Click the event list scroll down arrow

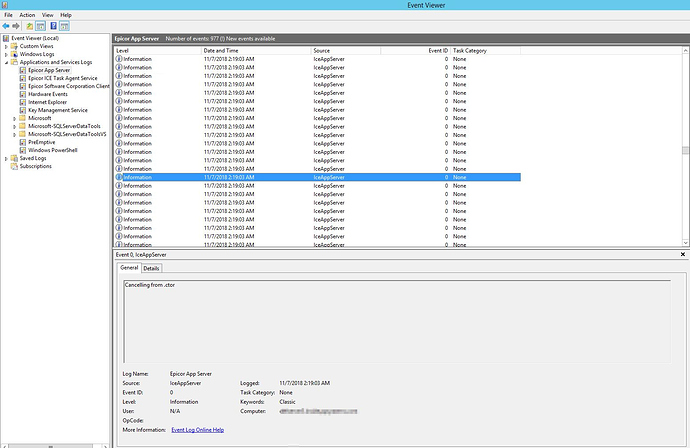tap(685, 242)
